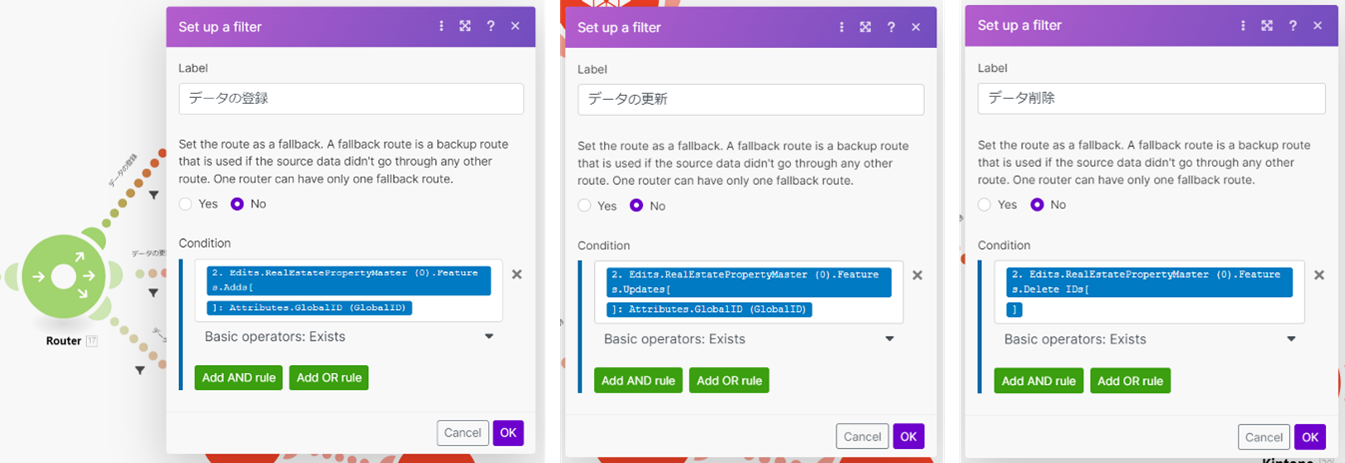Select No fallback in データ削除 dialog

[x=1038, y=204]
